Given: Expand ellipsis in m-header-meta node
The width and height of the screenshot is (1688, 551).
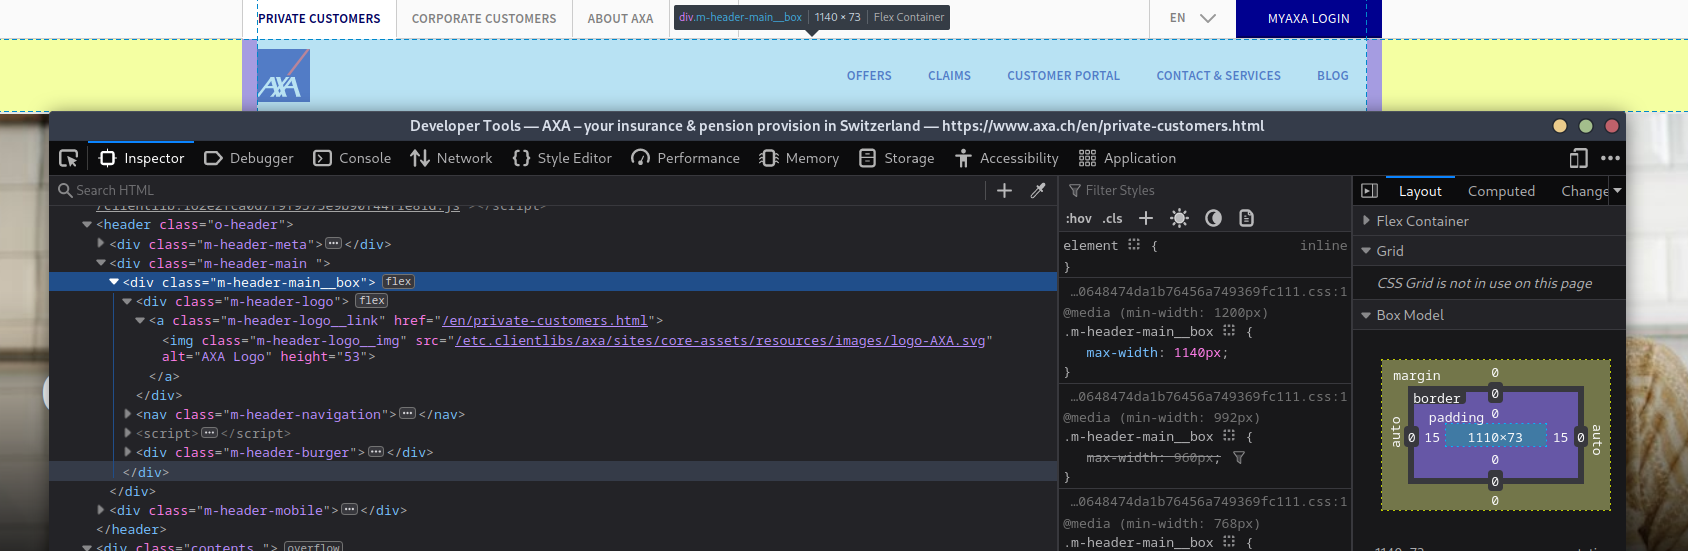Looking at the screenshot, I should (333, 244).
